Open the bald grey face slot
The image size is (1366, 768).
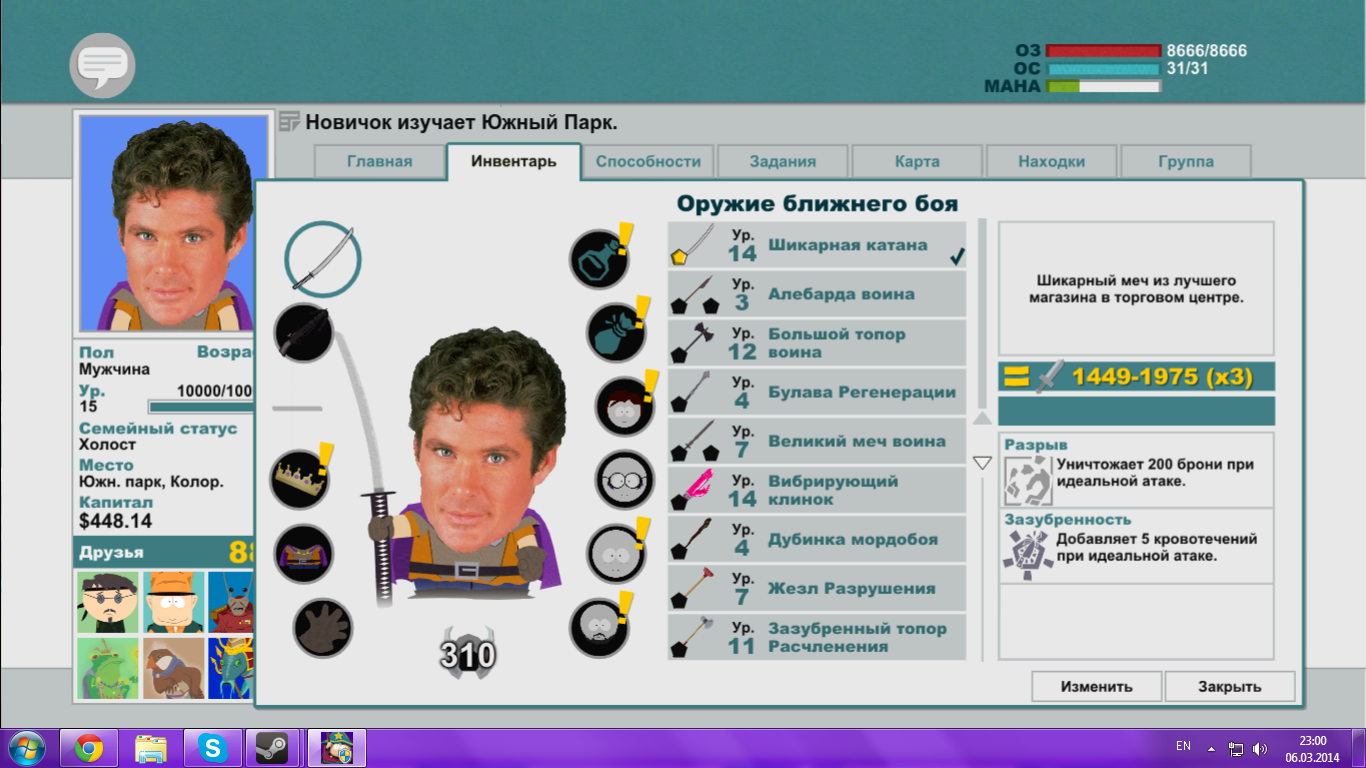point(617,553)
